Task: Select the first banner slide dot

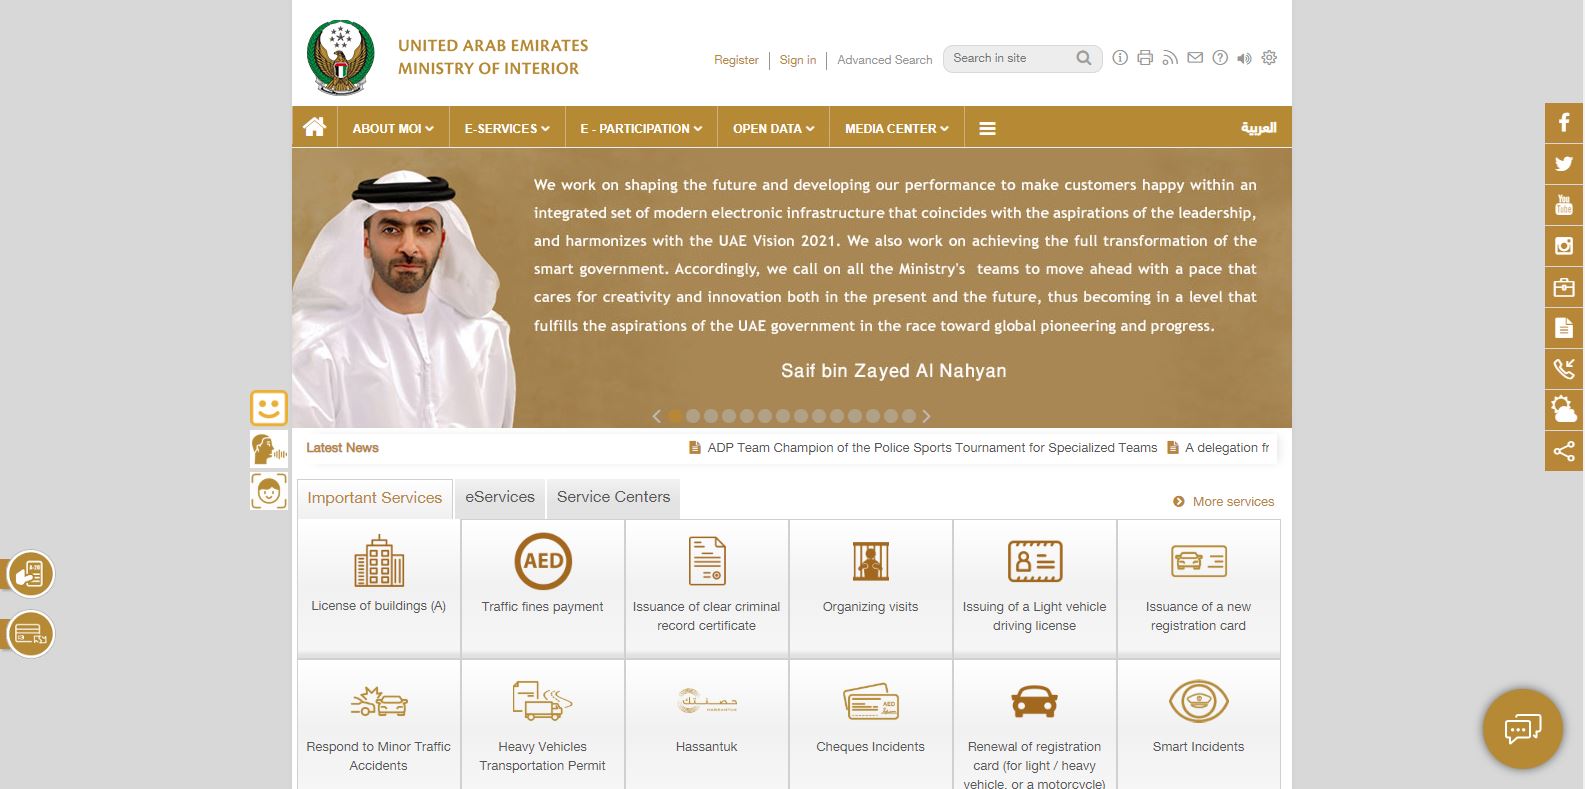Action: (675, 416)
